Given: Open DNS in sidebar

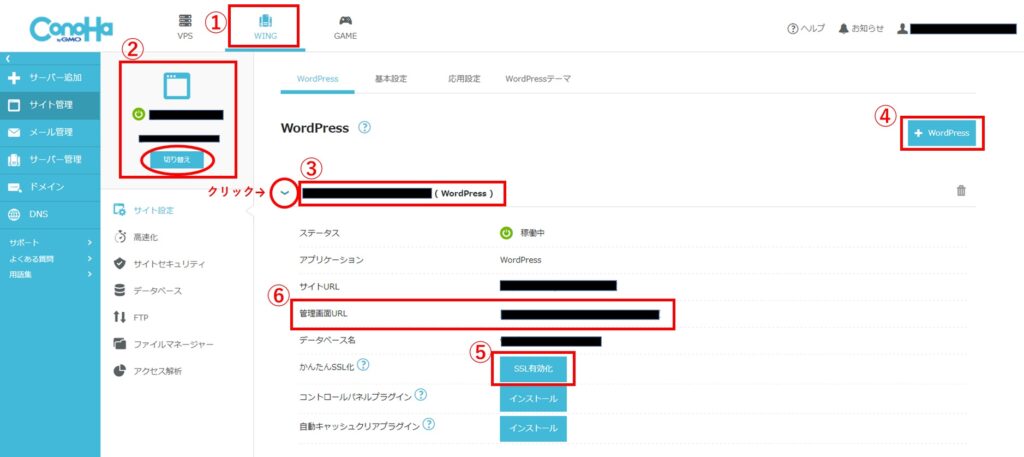Looking at the screenshot, I should [50, 214].
